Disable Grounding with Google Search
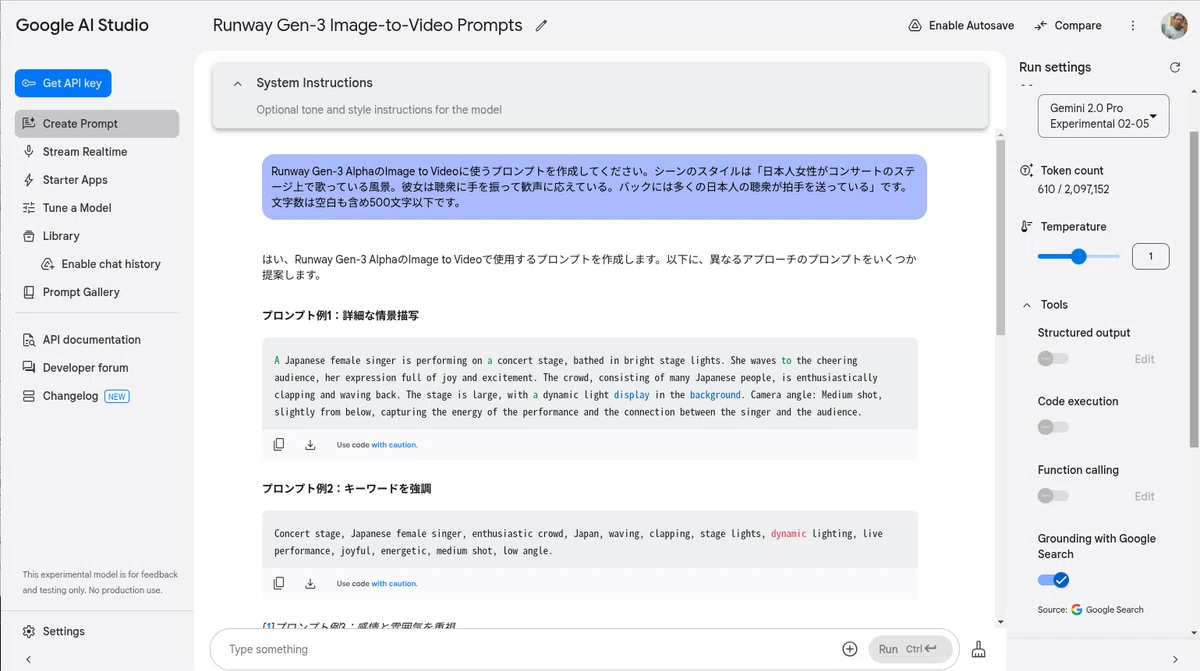1200x671 pixels. (x=1054, y=580)
